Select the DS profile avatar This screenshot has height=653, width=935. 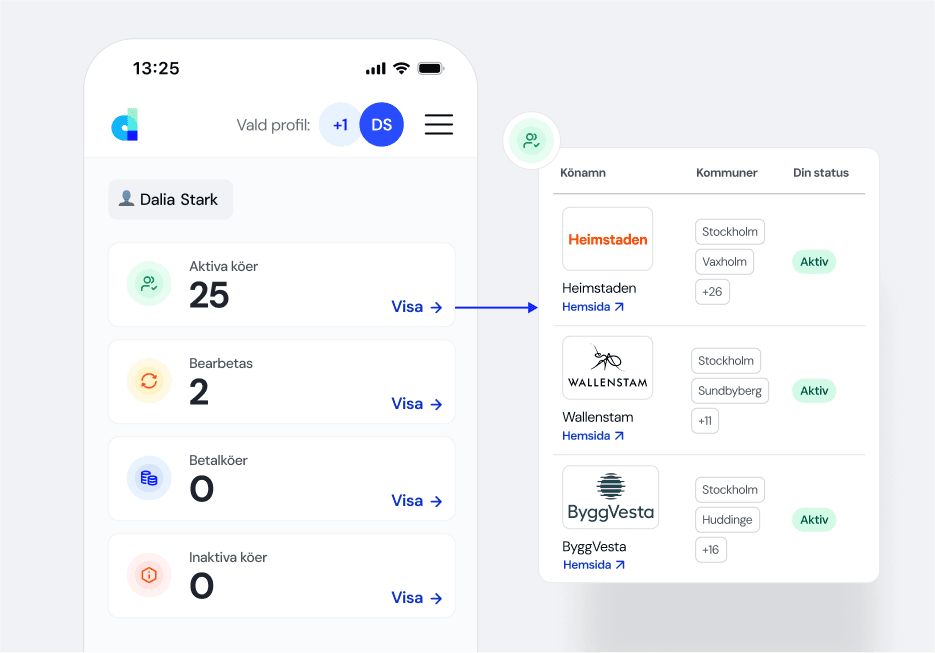(381, 125)
